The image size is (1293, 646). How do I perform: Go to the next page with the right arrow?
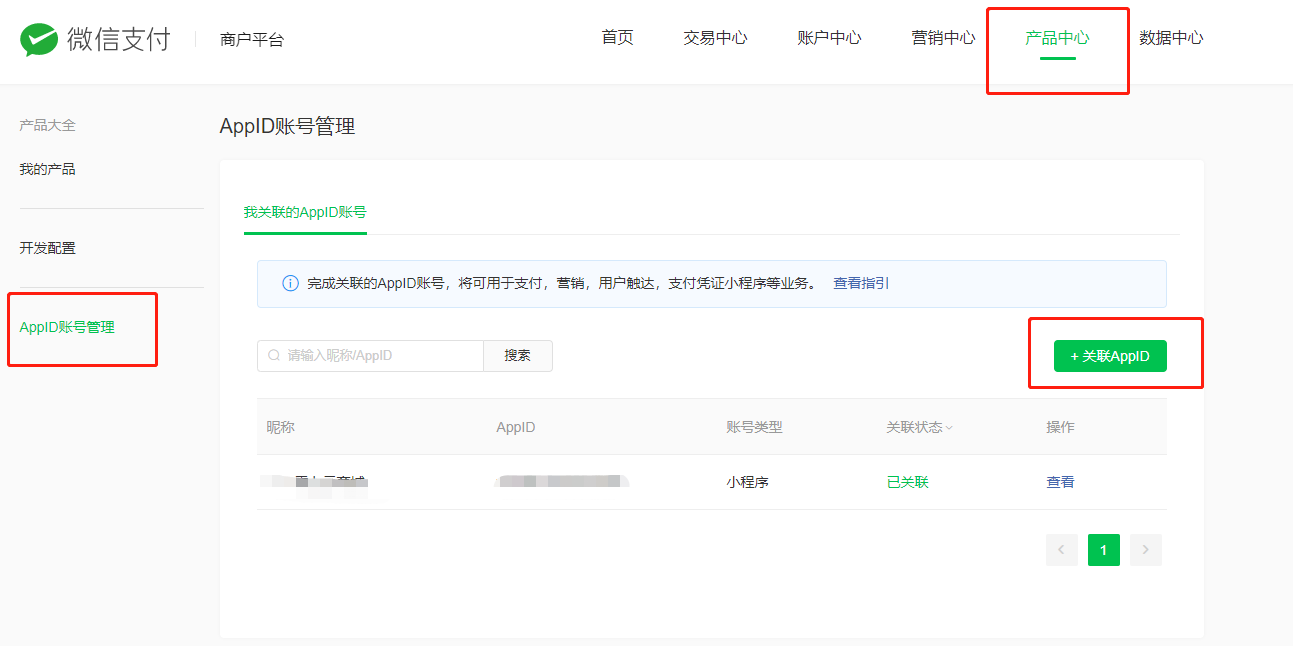coord(1146,550)
